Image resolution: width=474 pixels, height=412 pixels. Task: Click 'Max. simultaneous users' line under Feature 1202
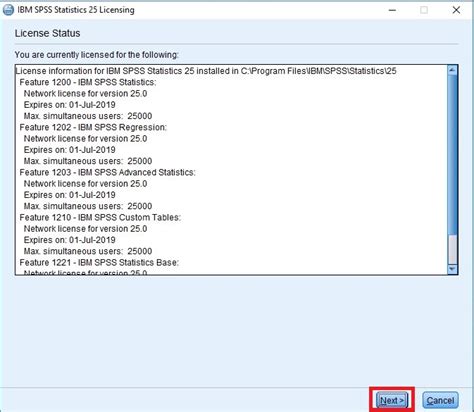click(x=88, y=161)
